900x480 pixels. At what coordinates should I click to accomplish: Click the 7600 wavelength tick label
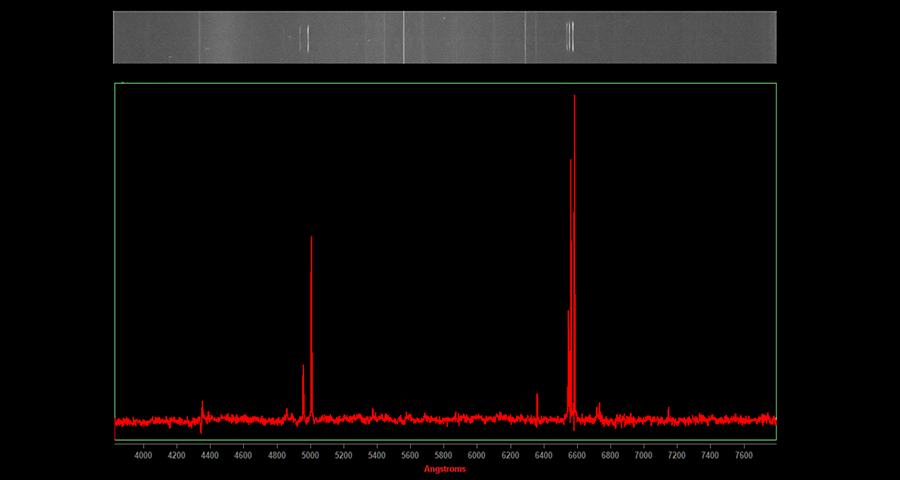coord(743,455)
